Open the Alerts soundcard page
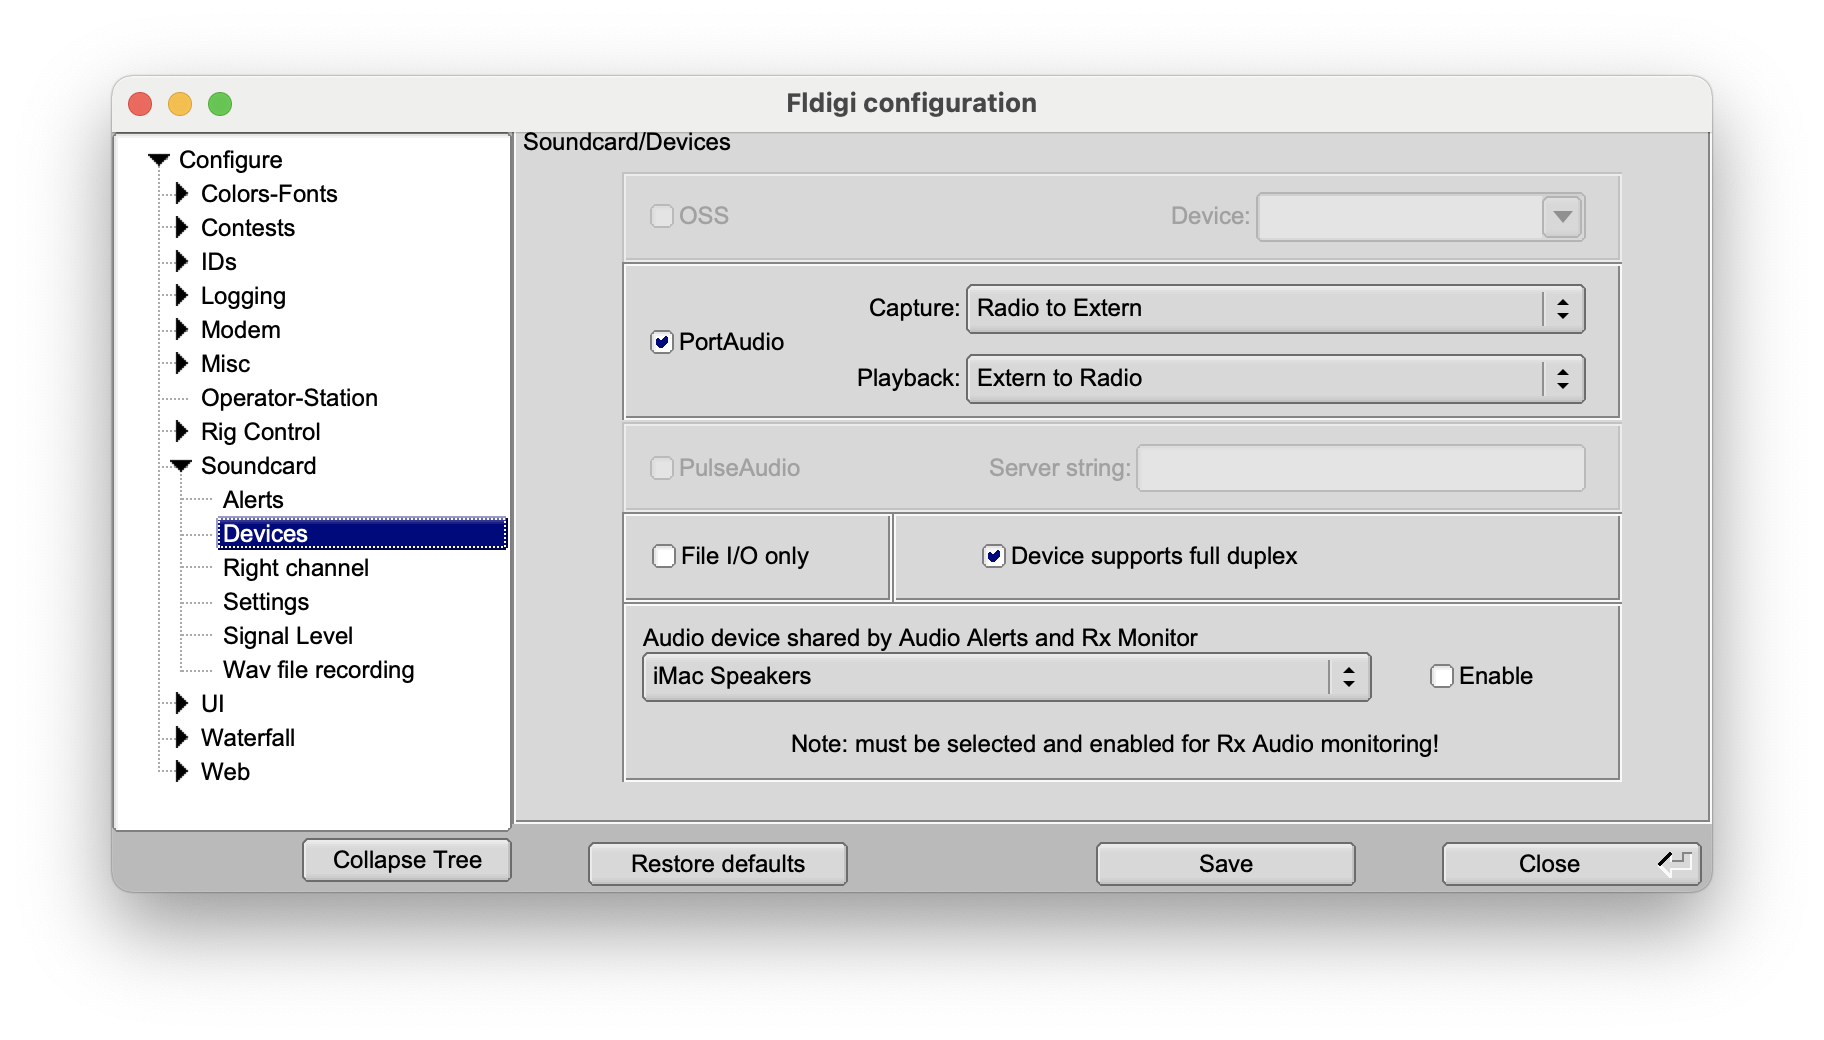The width and height of the screenshot is (1824, 1040). (253, 500)
